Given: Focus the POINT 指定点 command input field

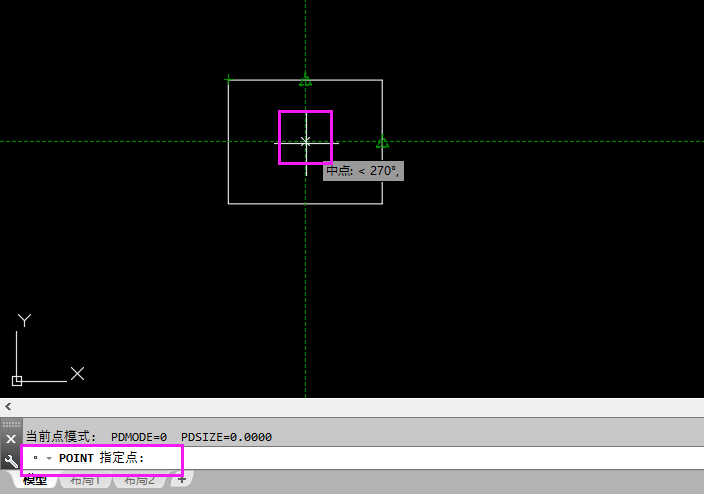Looking at the screenshot, I should [x=364, y=458].
